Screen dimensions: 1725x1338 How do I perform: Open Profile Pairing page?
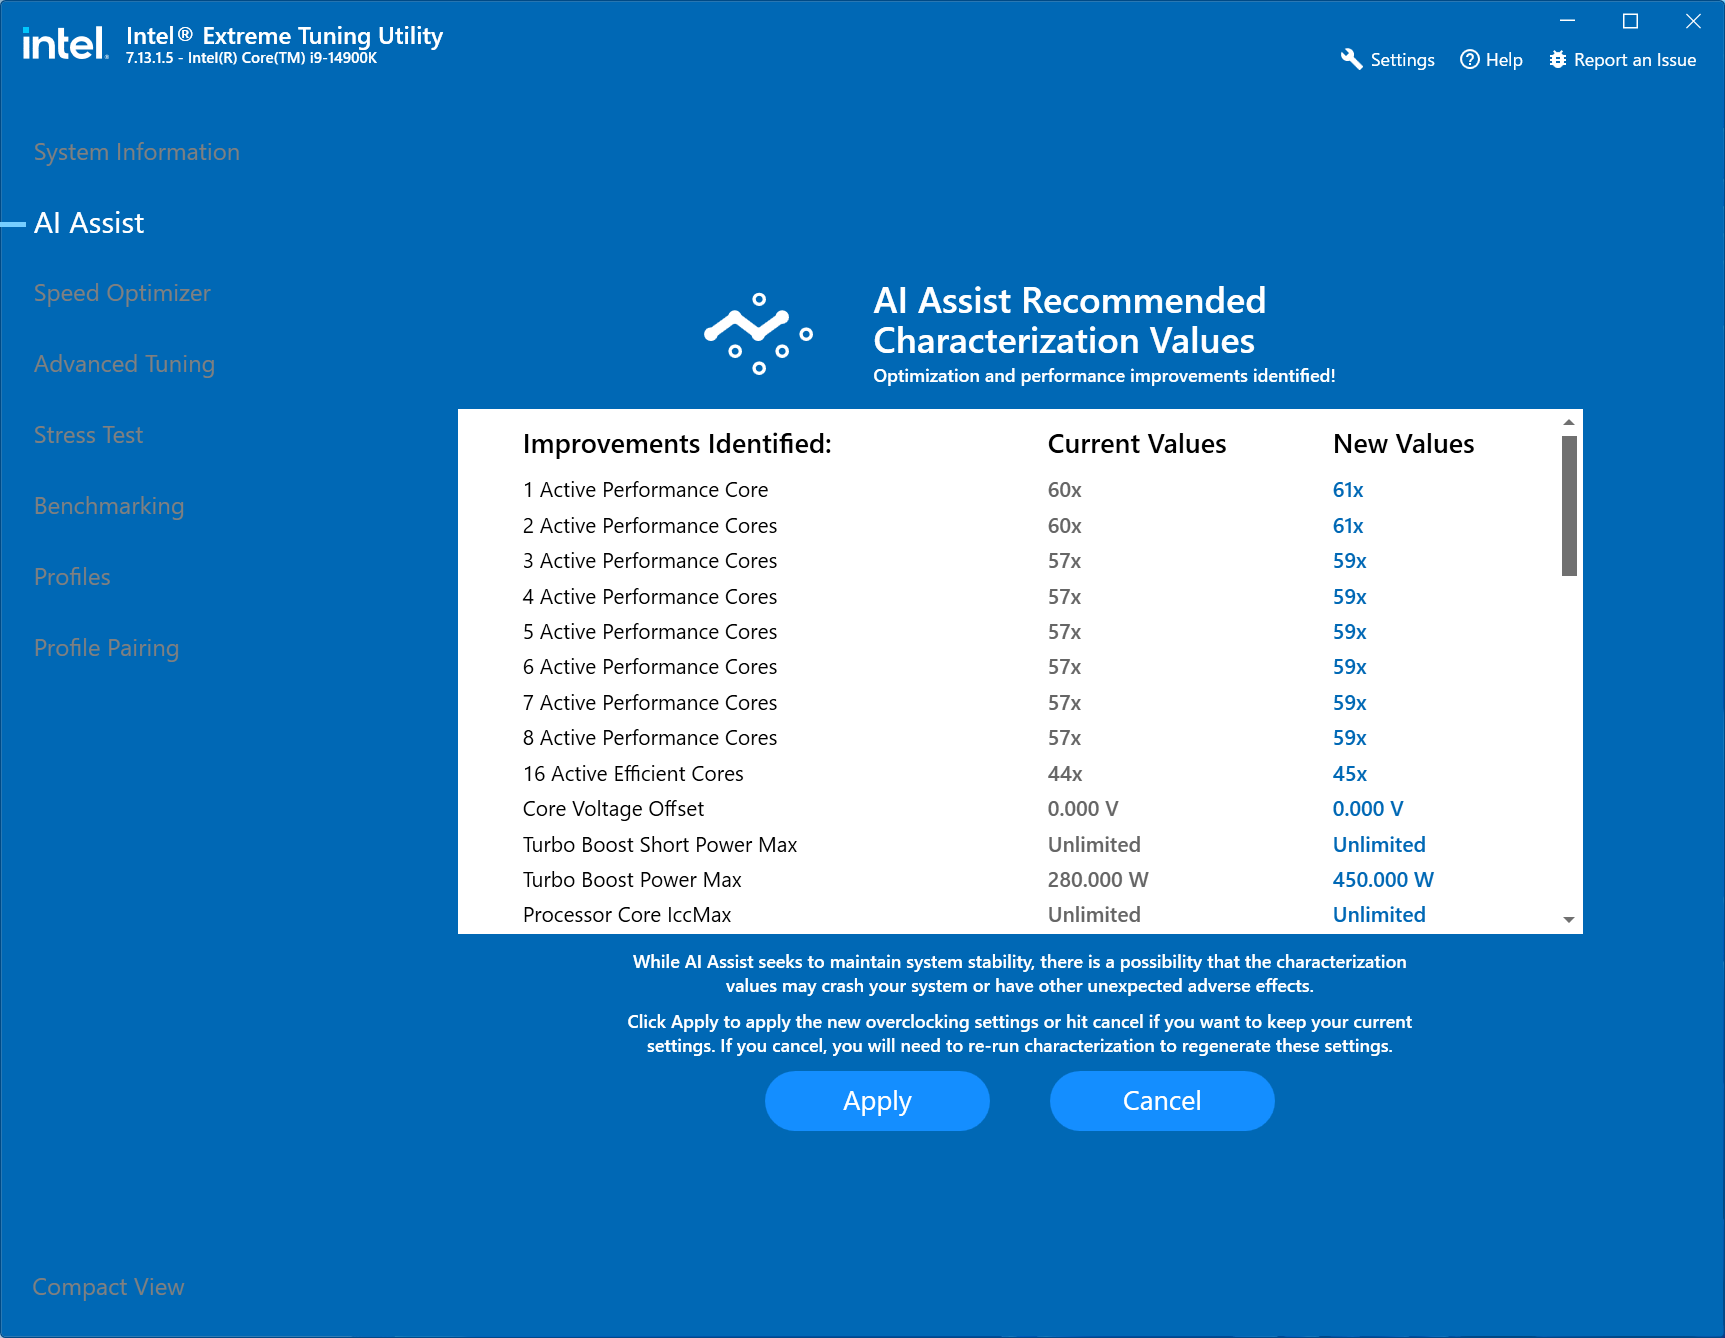(x=106, y=649)
